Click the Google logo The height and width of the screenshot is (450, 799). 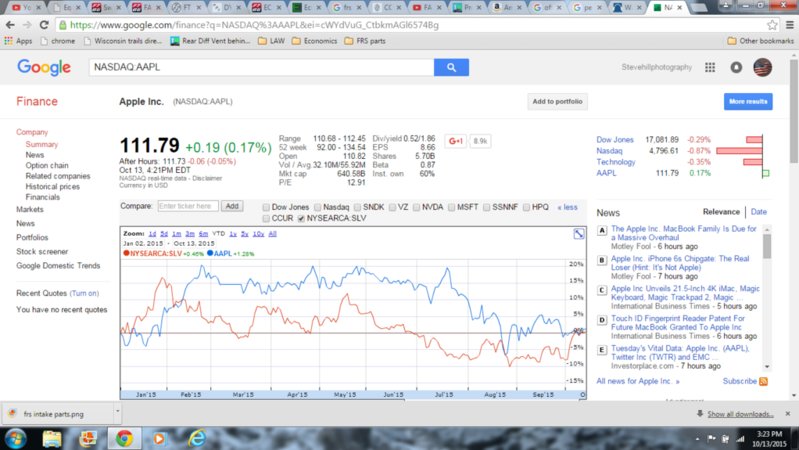[x=44, y=67]
